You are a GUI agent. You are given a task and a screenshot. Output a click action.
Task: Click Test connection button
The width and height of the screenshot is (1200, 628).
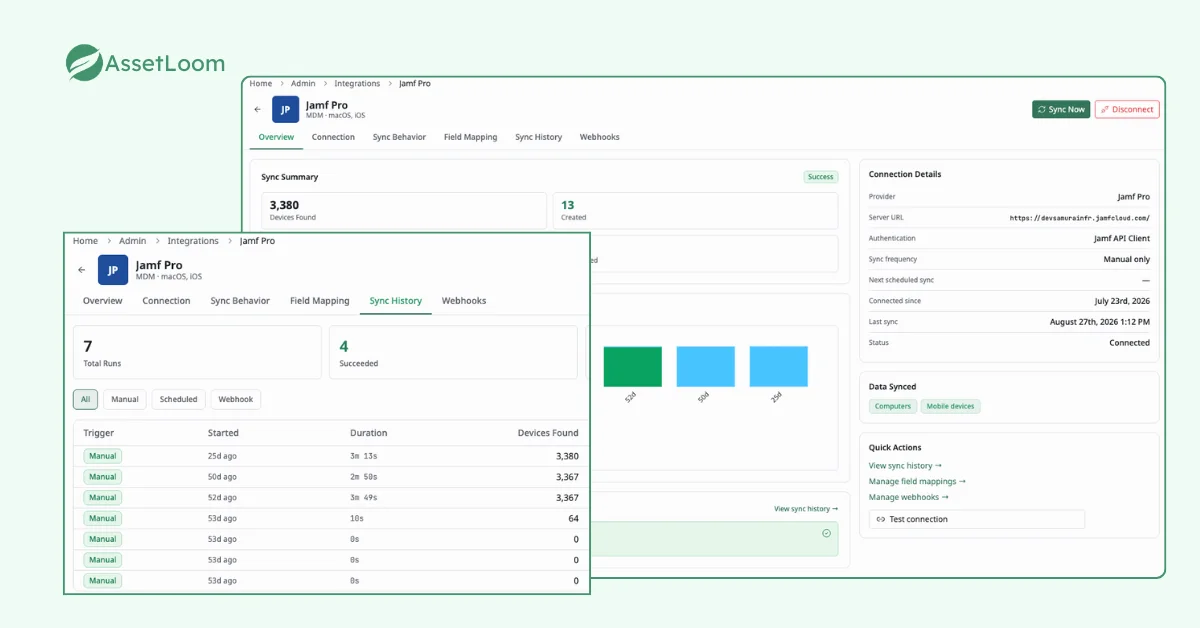pyautogui.click(x=977, y=519)
